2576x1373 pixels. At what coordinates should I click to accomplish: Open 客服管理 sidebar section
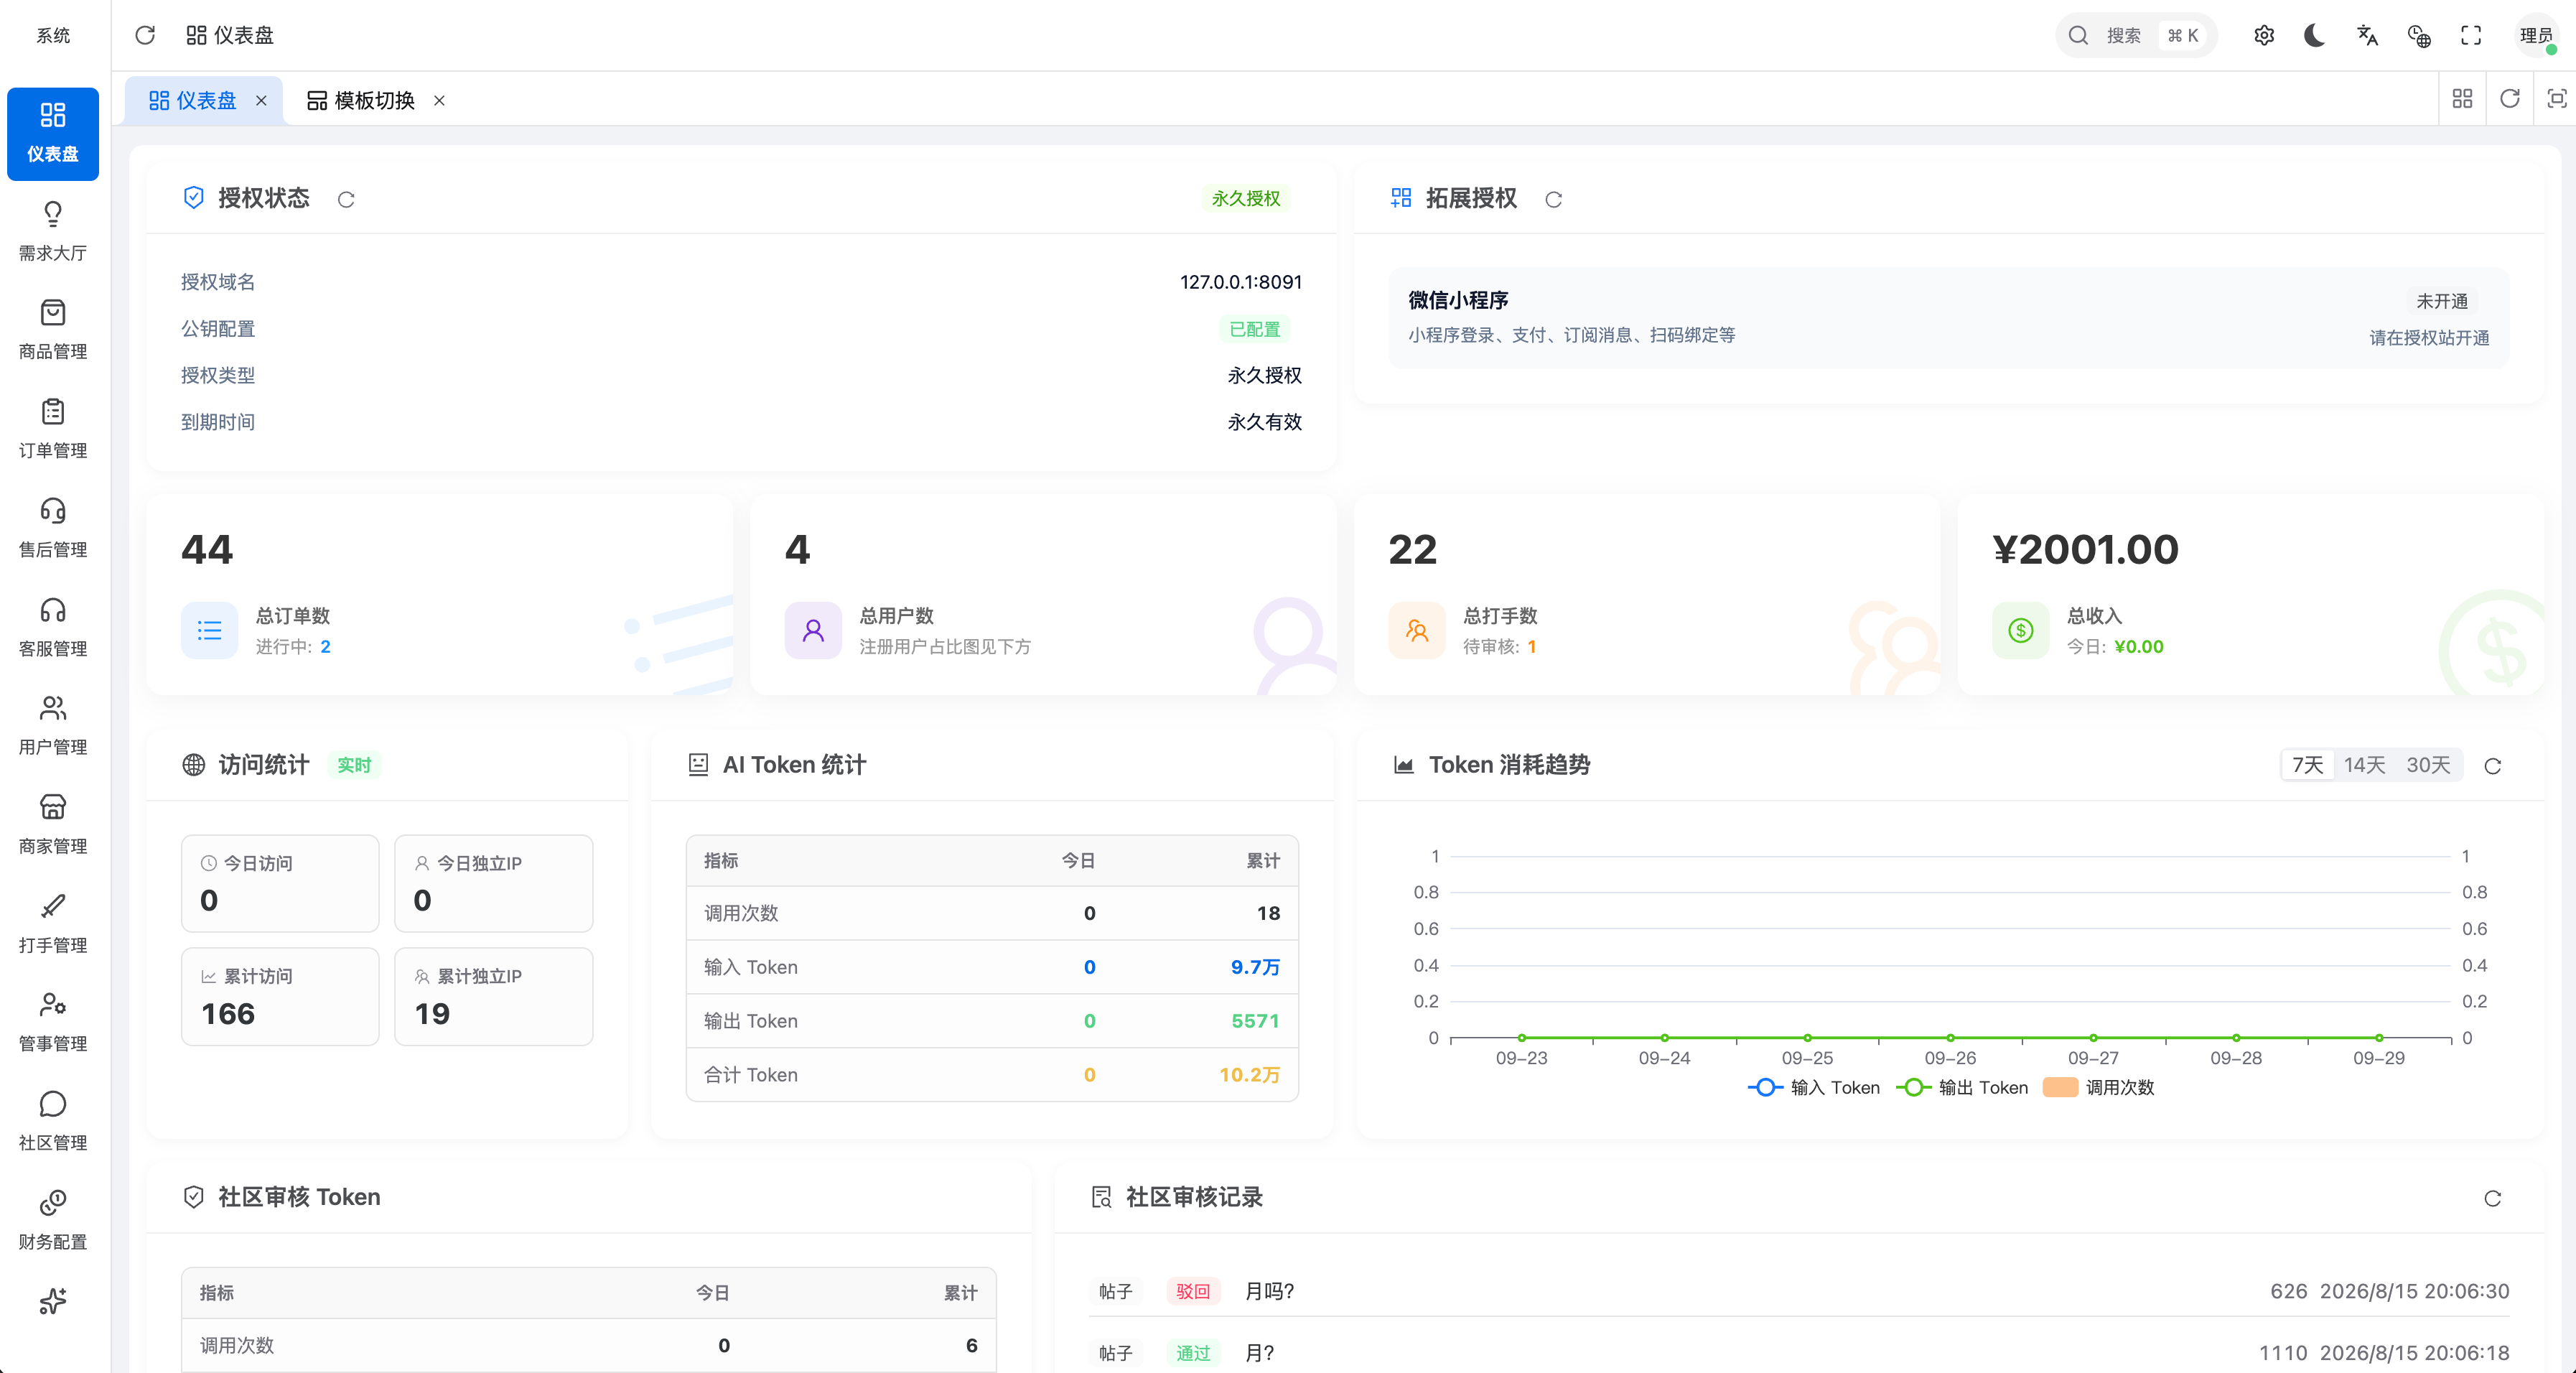(x=53, y=628)
